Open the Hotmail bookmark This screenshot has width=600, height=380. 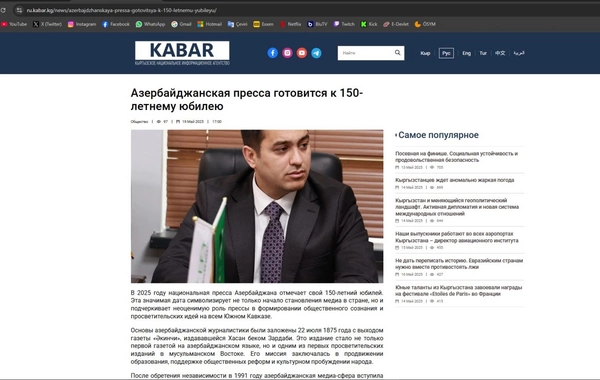tap(209, 24)
